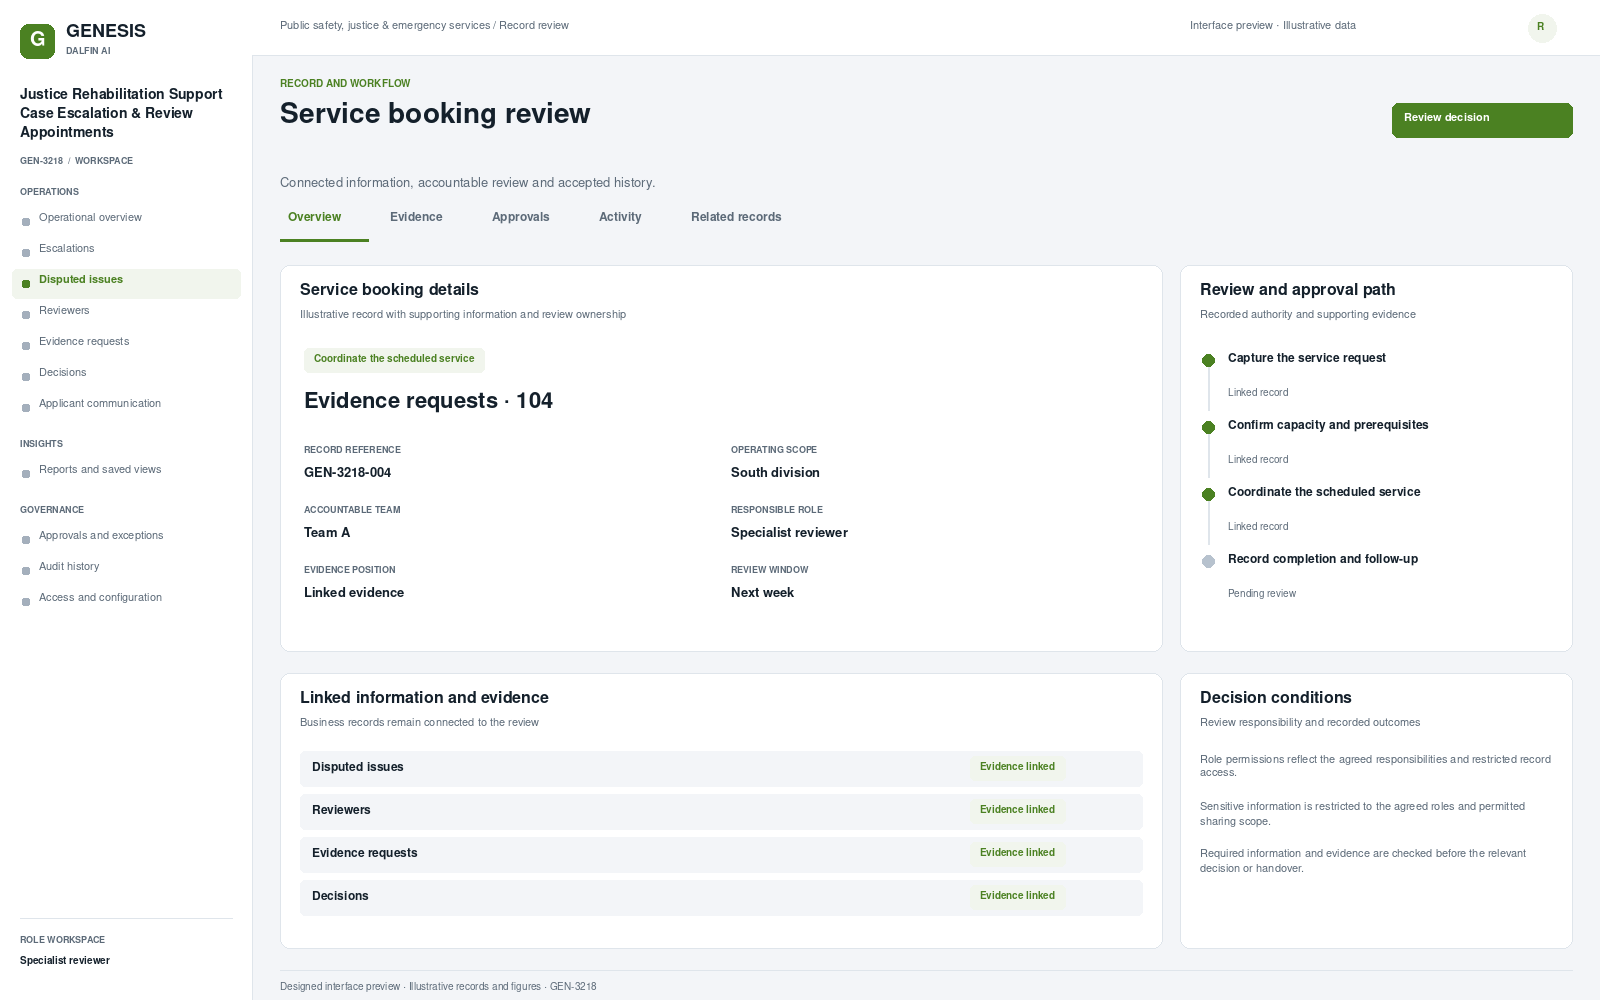
Task: Select the Decisions linked evidence row
Action: [x=721, y=897]
